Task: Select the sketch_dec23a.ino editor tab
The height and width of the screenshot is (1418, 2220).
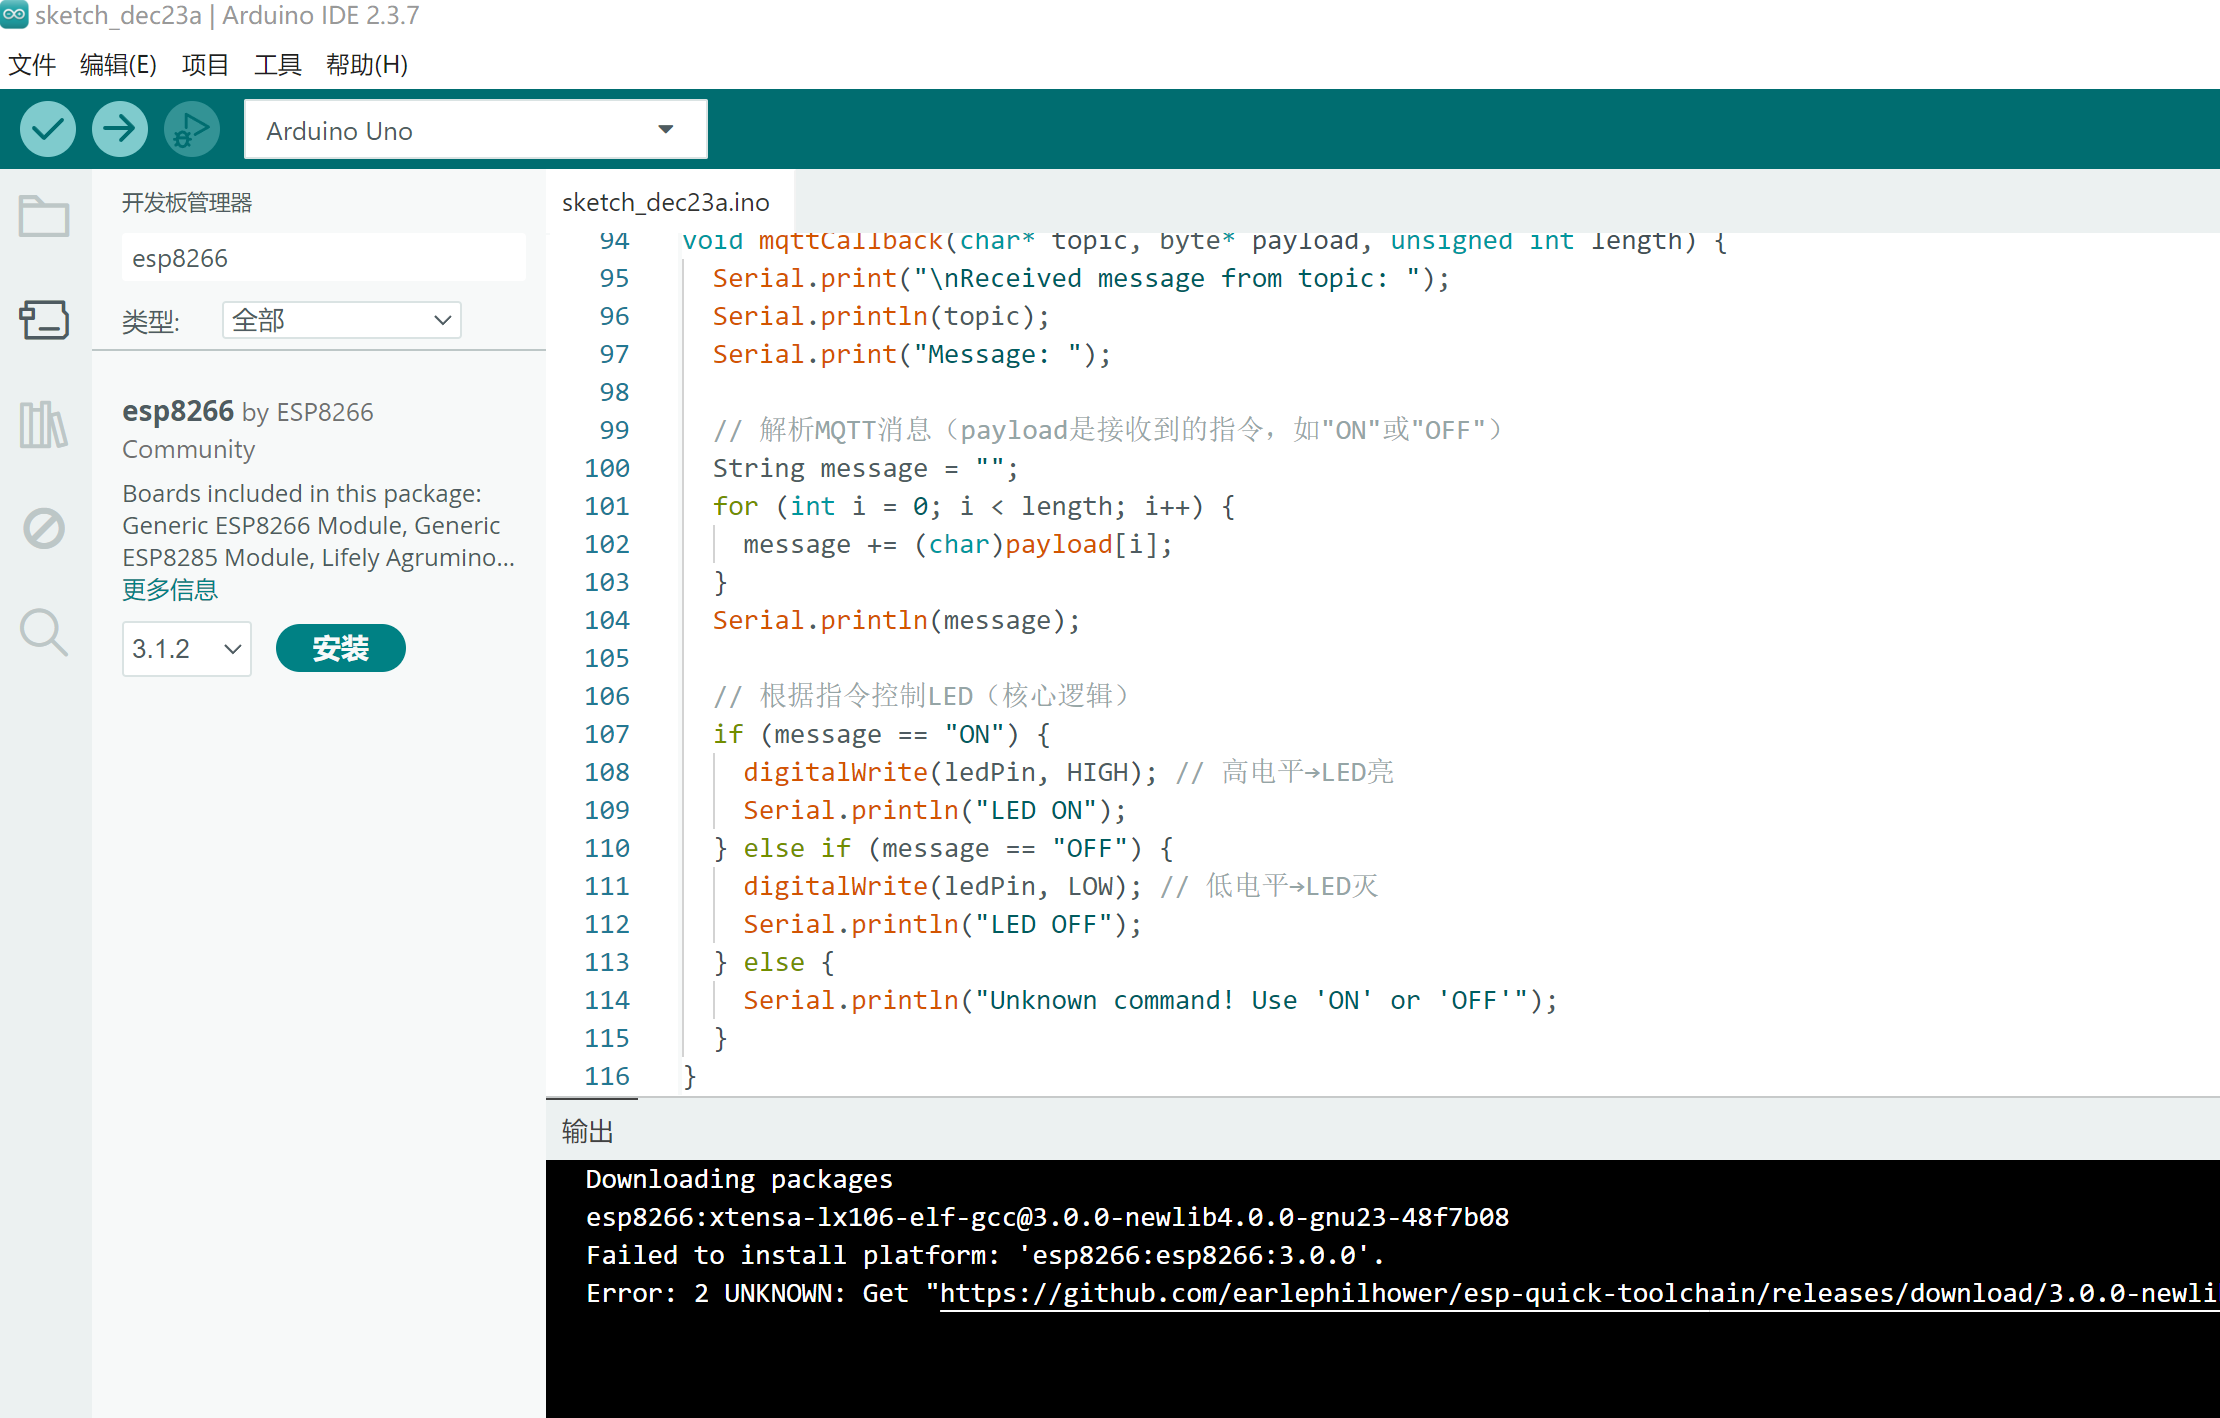Action: [666, 203]
